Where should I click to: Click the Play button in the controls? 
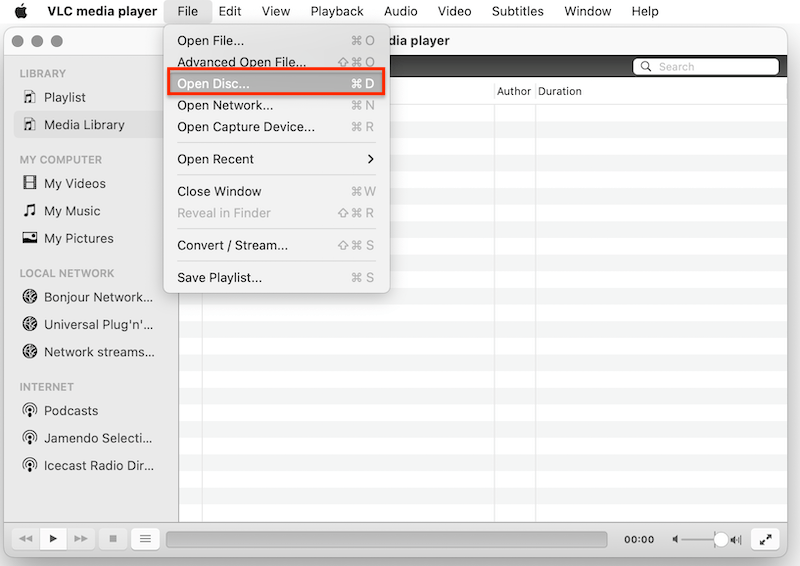[x=53, y=539]
